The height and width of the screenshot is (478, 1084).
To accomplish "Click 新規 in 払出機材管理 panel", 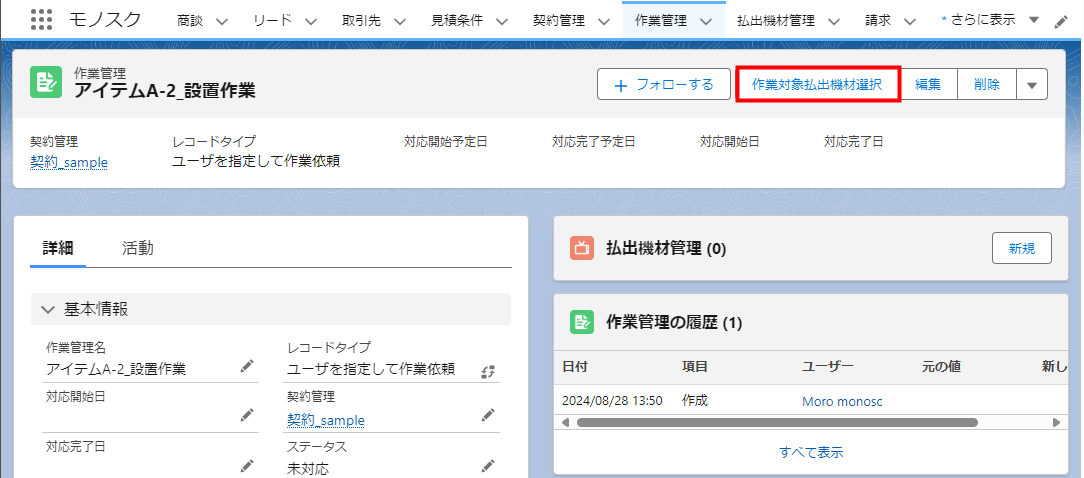I will click(x=1021, y=248).
